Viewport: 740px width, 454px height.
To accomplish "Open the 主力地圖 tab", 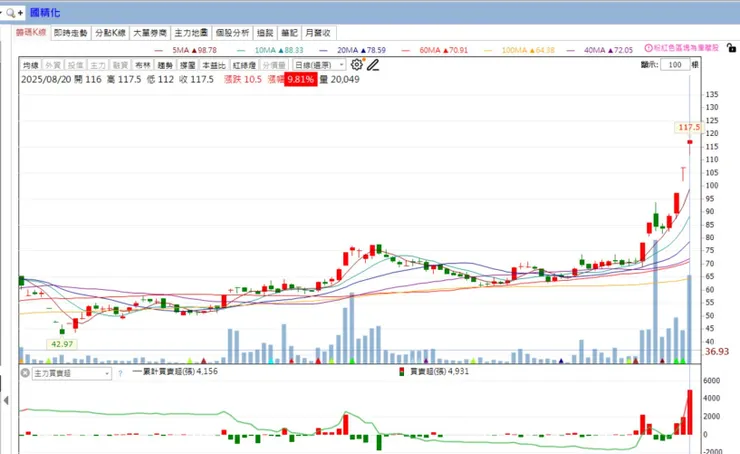I will click(x=191, y=33).
